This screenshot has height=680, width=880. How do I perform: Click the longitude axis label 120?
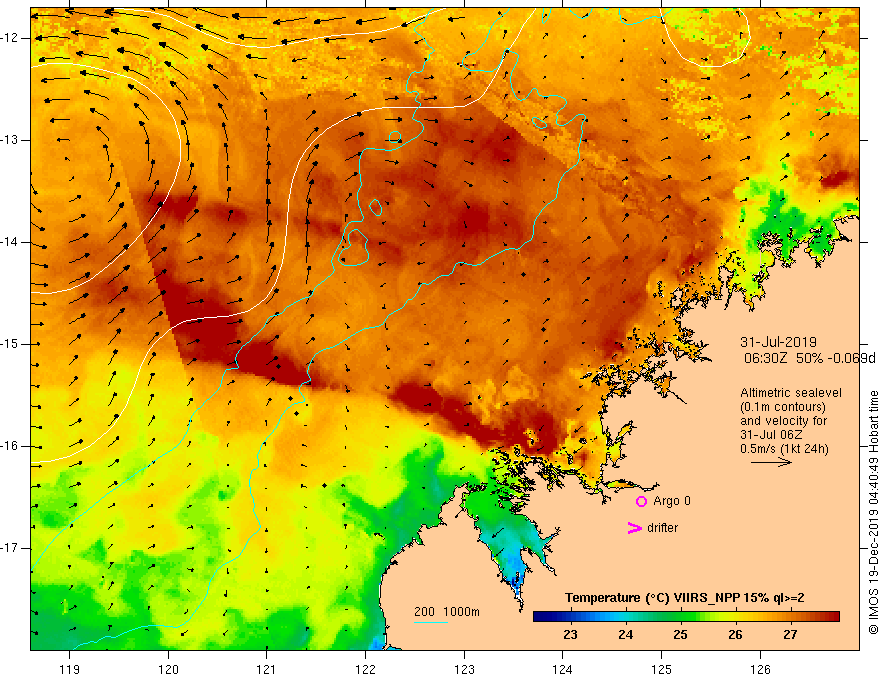[x=168, y=669]
